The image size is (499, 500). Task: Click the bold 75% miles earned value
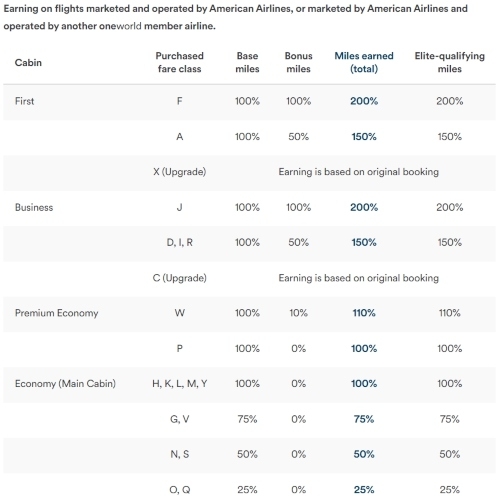[x=364, y=419]
